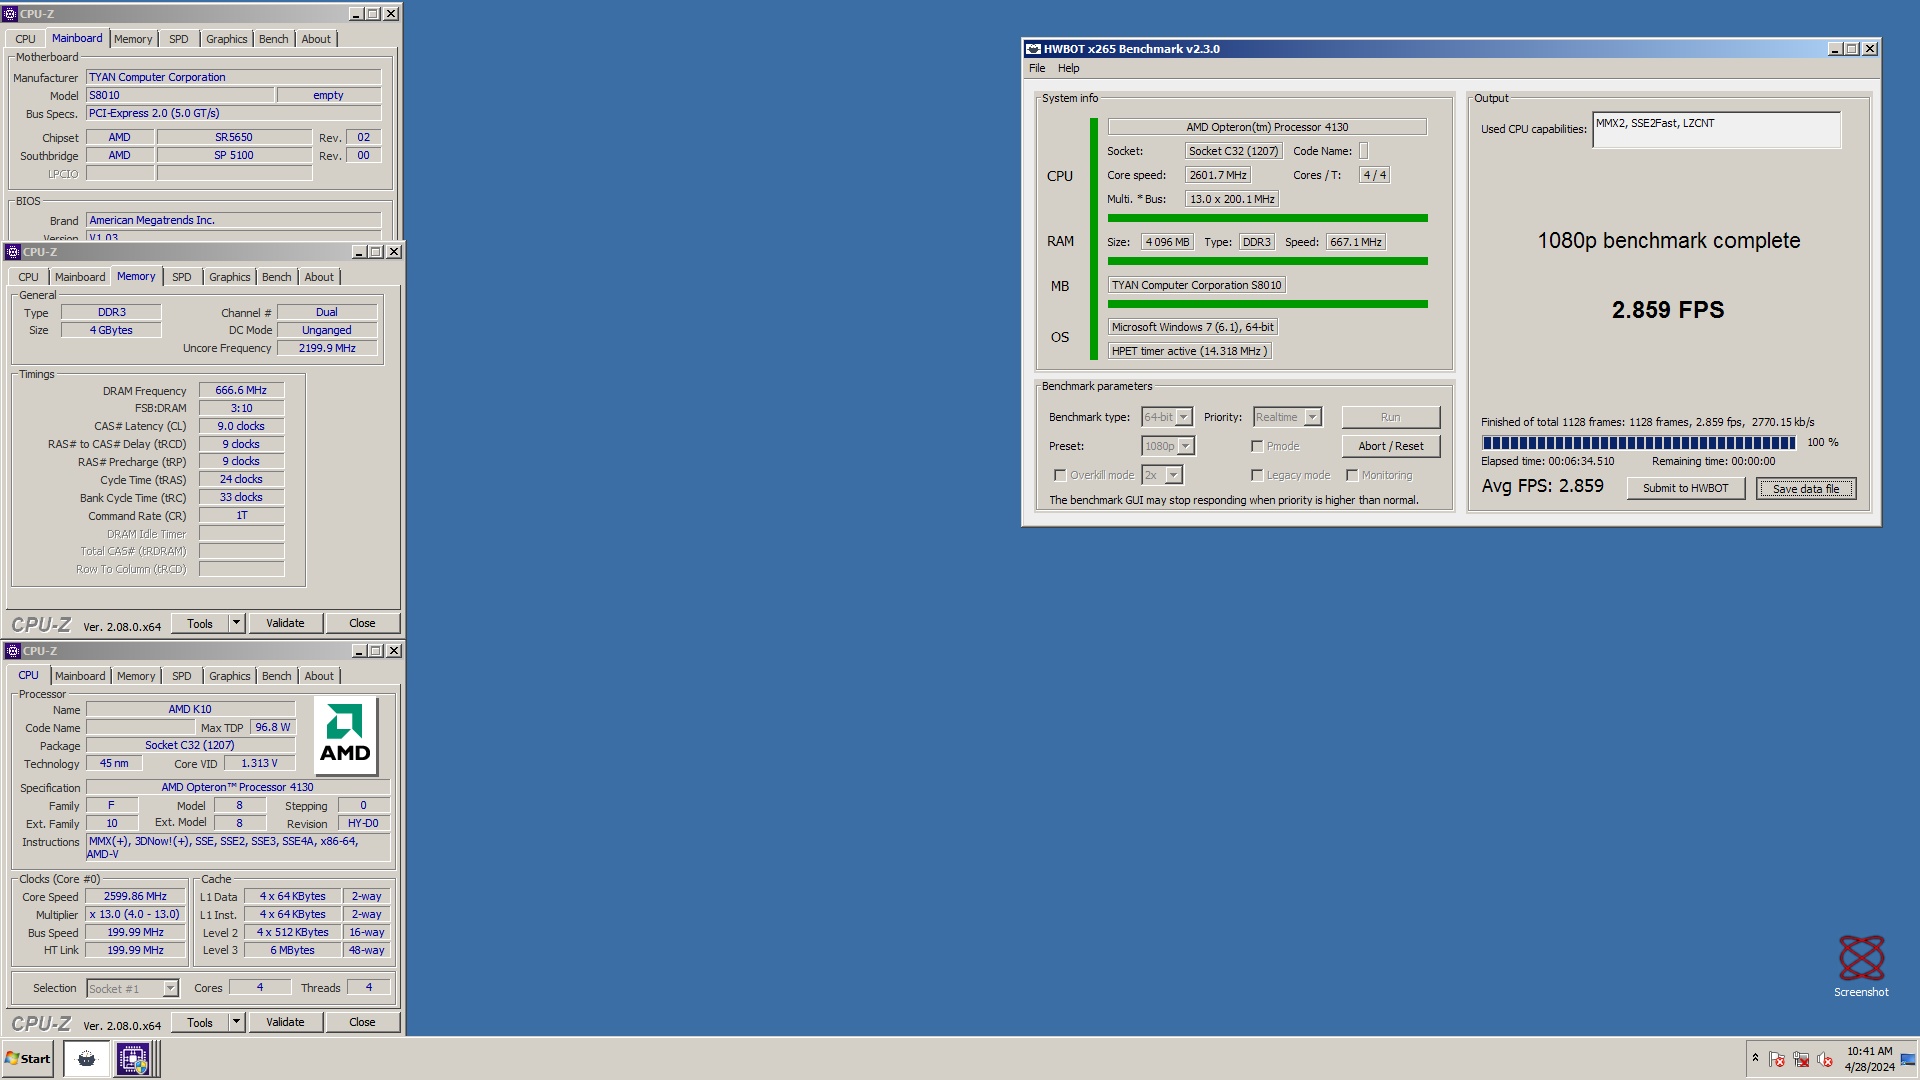The height and width of the screenshot is (1080, 1920).
Task: Switch to Graphics tab in CPU-Z Memory window
Action: pos(230,277)
